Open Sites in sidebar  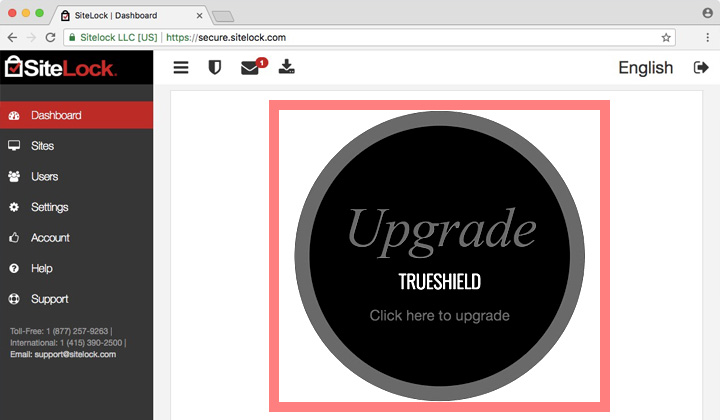(76, 146)
